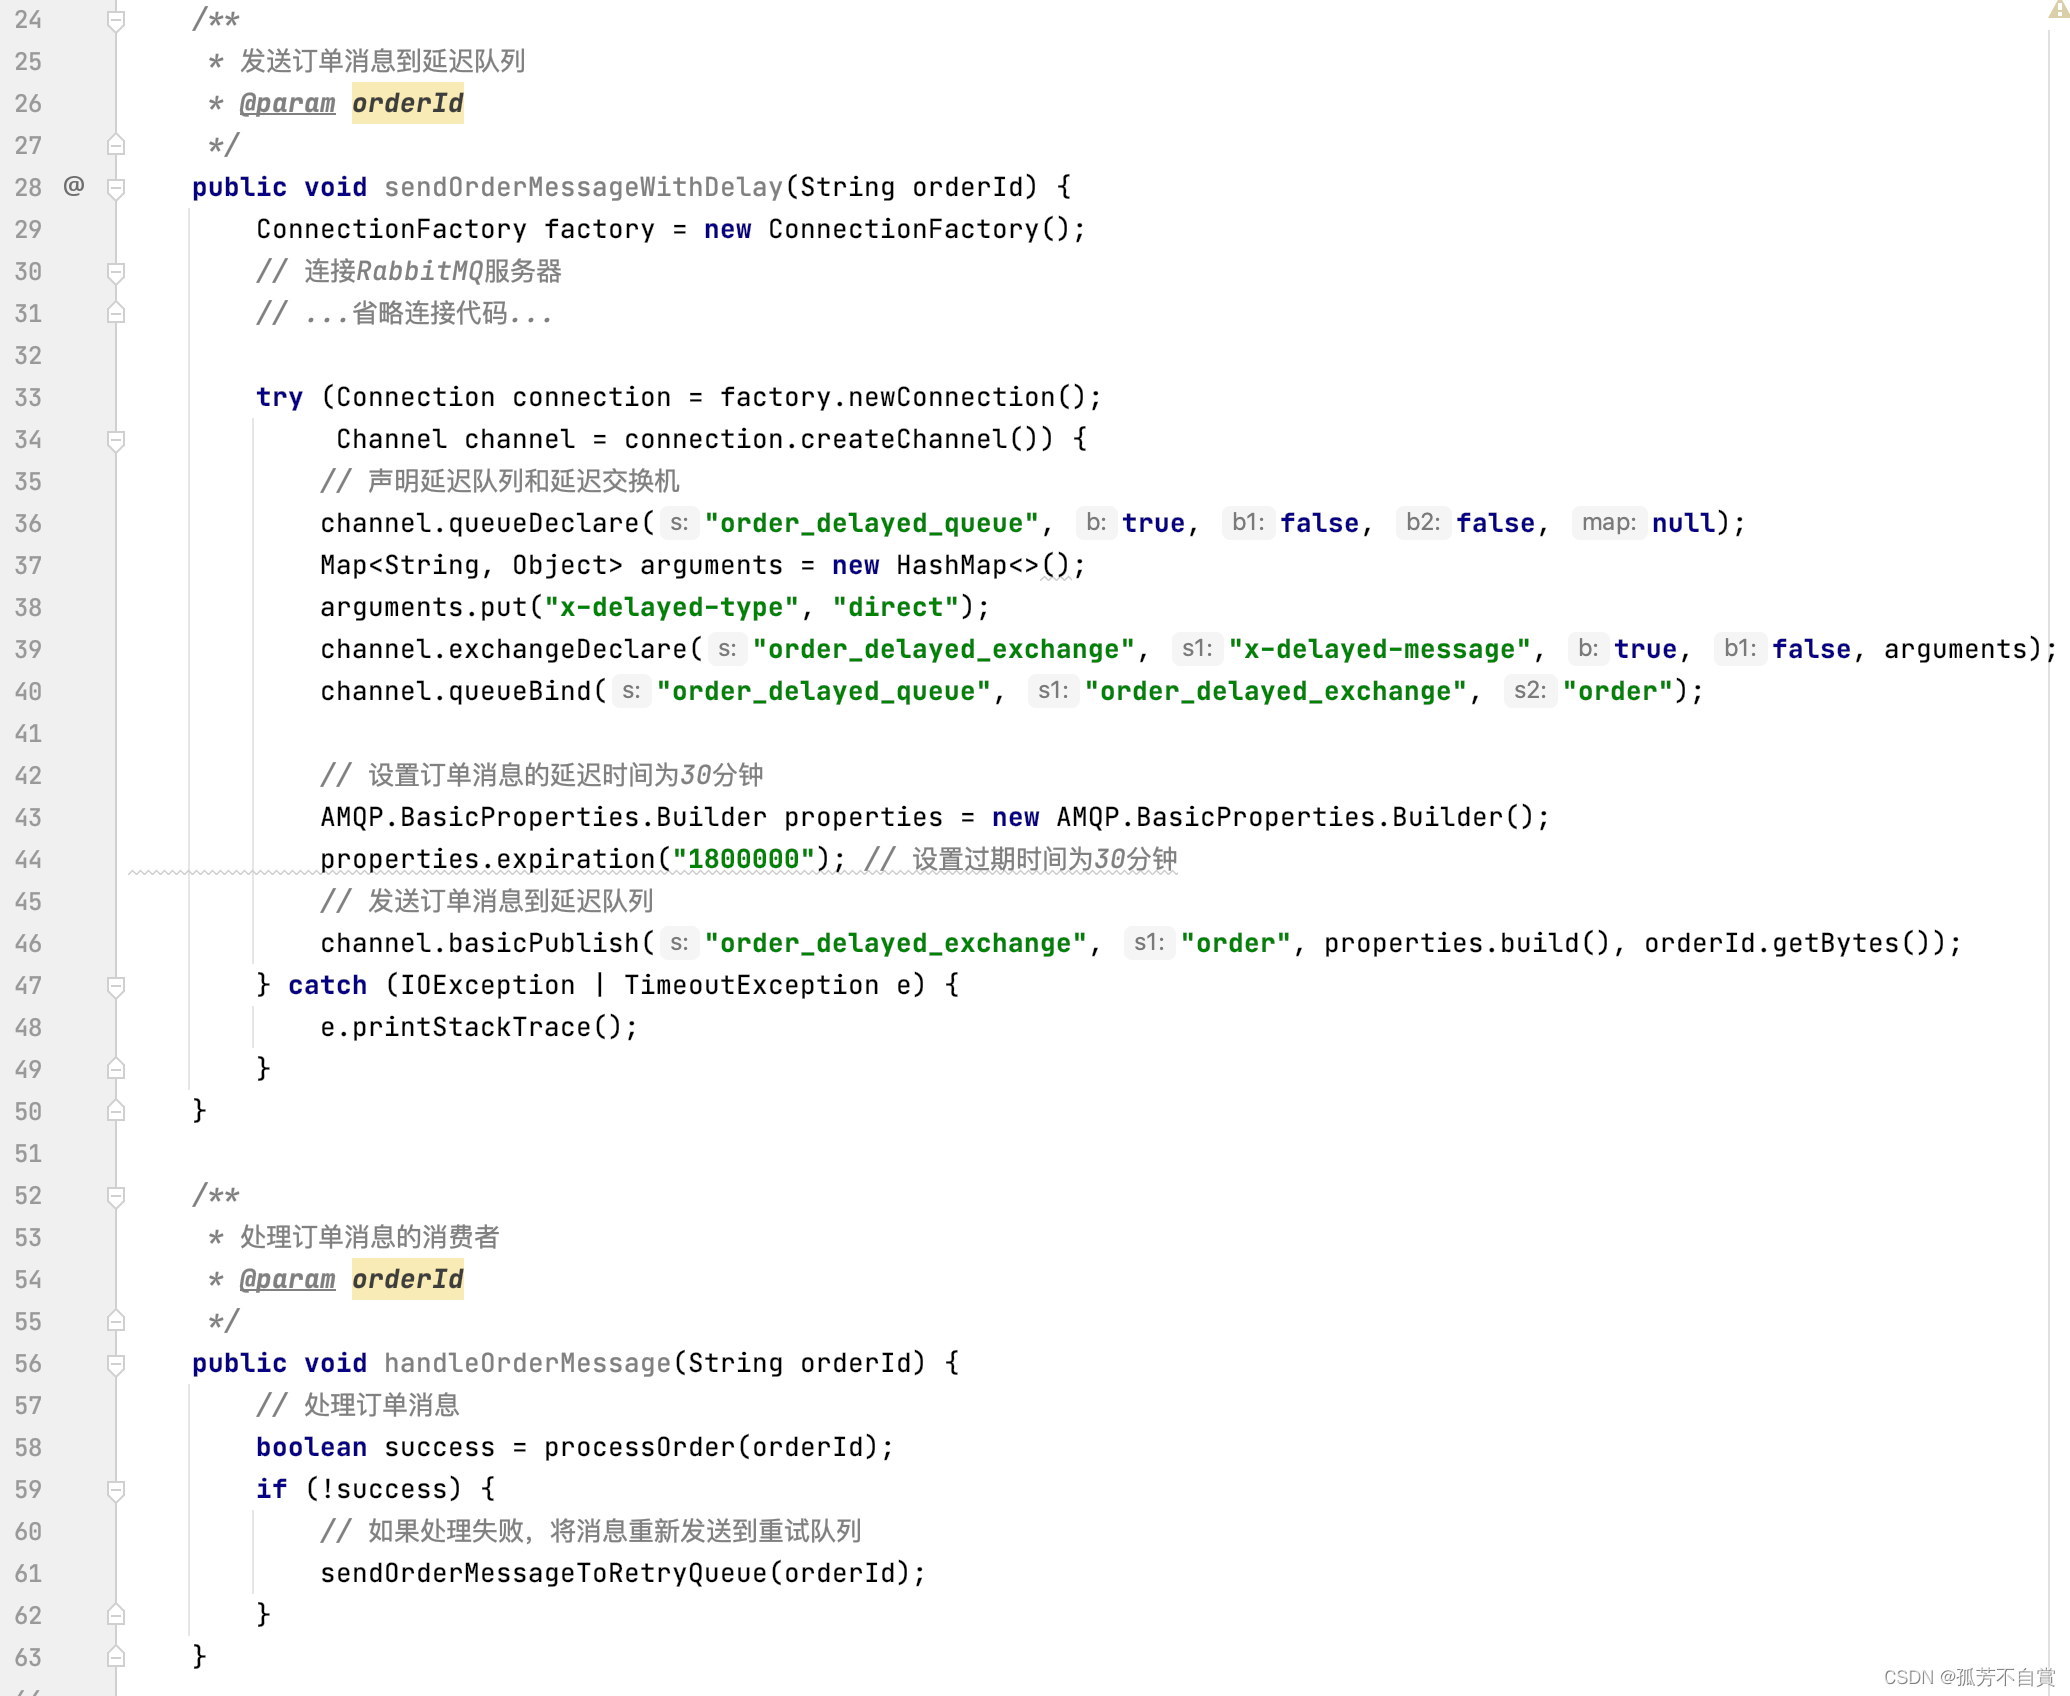Image resolution: width=2070 pixels, height=1696 pixels.
Task: Collapse the try block at line 34
Action: (116, 440)
